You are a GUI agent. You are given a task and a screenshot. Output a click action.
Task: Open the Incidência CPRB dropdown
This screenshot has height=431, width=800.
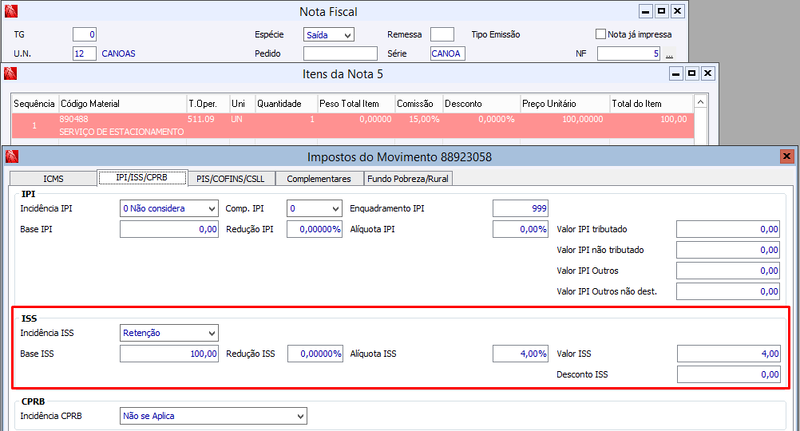(213, 416)
